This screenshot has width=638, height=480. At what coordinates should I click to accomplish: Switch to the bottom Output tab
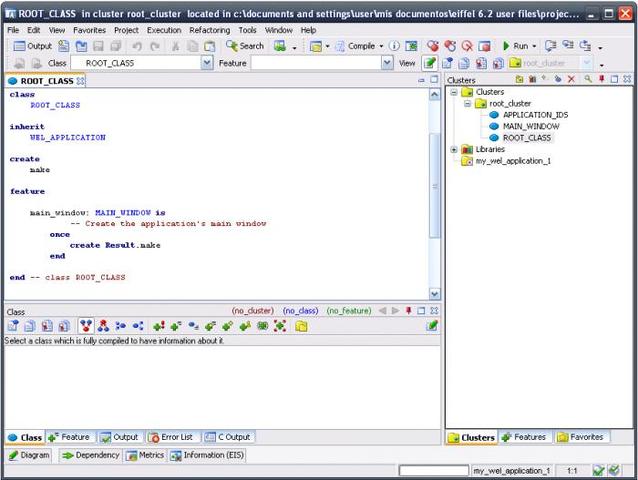click(120, 437)
